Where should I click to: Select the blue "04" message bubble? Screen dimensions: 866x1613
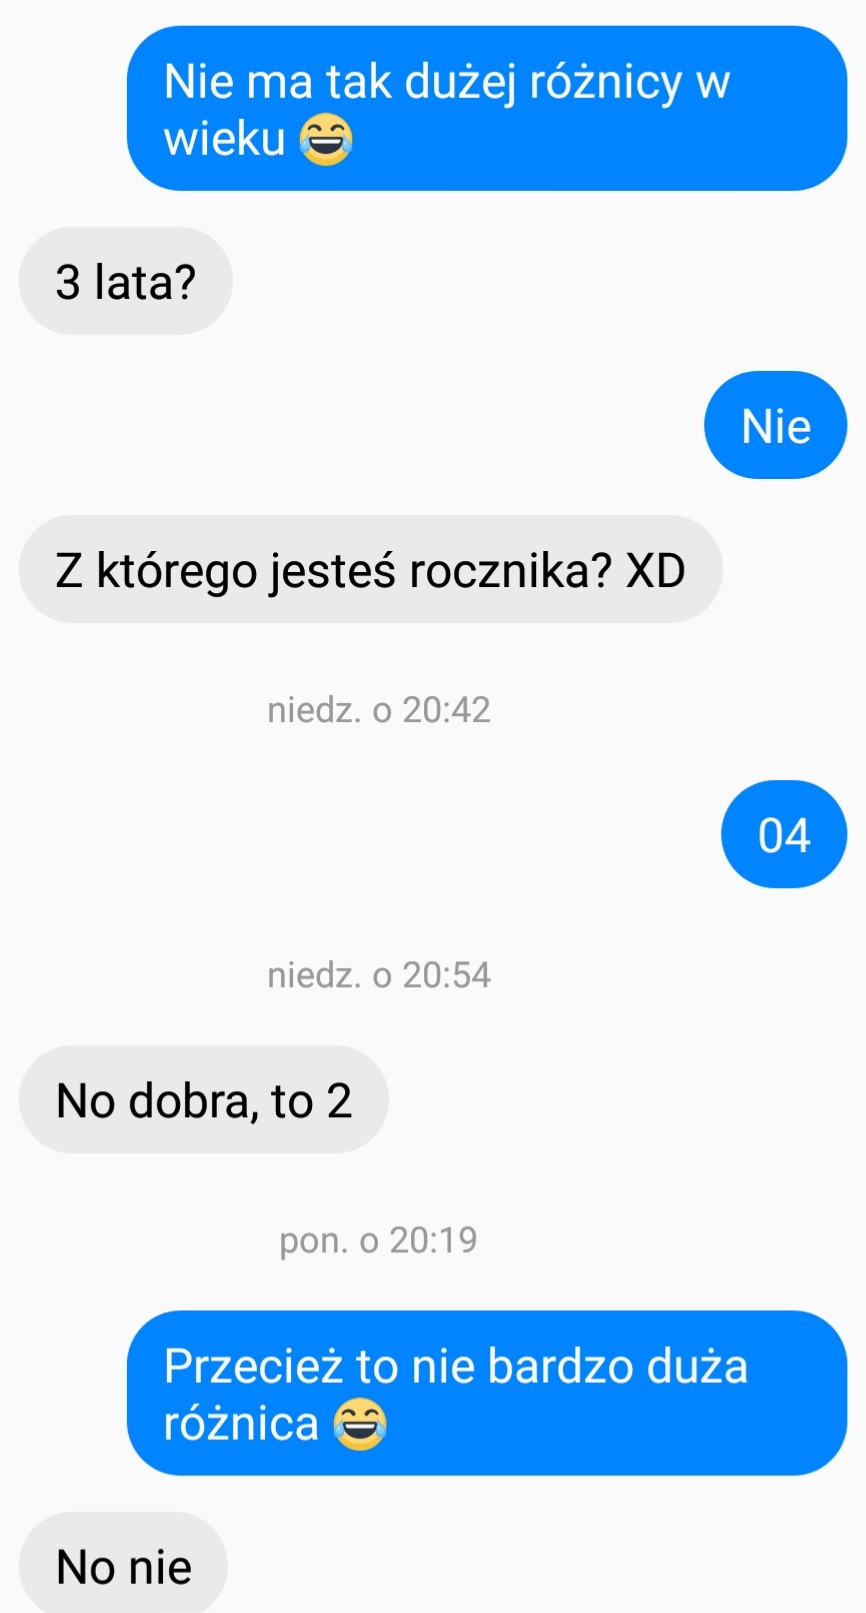pyautogui.click(x=784, y=834)
